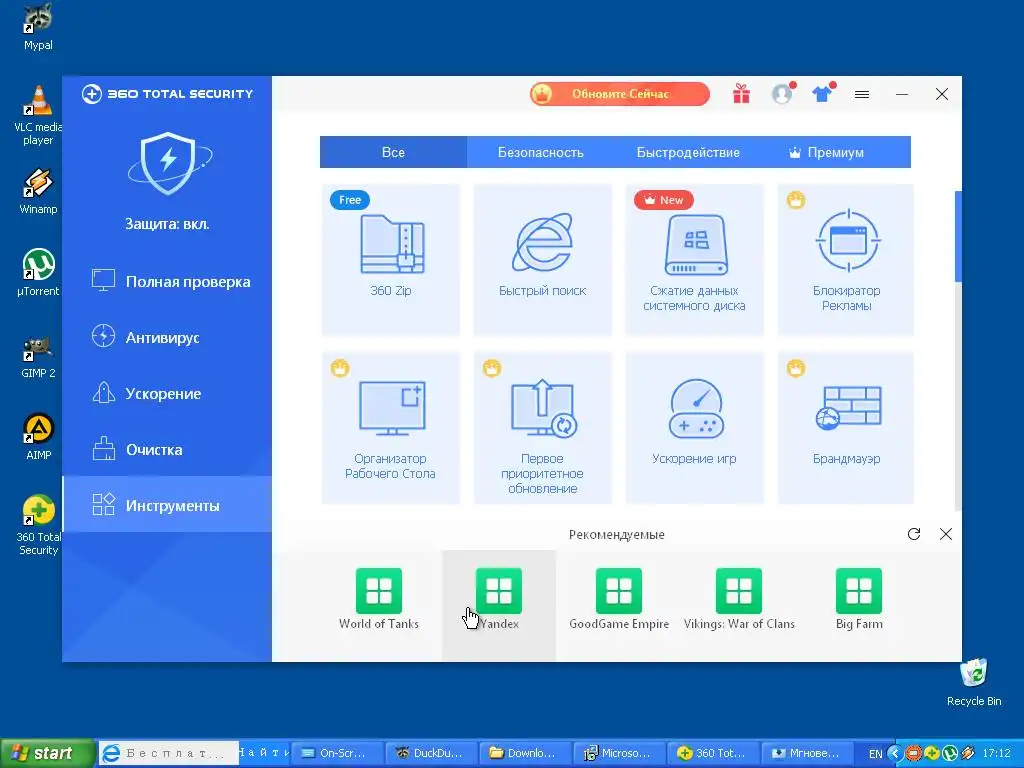
Task: Open Организатор Рабочего Стола tool
Action: 391,428
